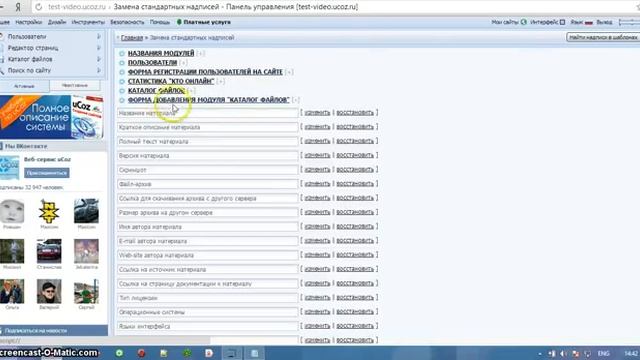Click the Russian flag language icon

tap(589, 22)
